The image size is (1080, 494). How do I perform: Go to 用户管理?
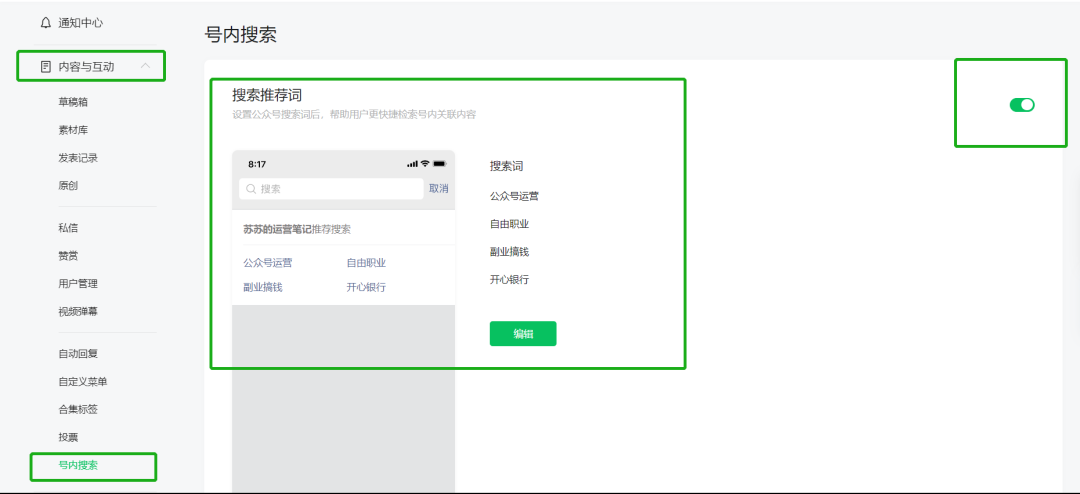78,283
